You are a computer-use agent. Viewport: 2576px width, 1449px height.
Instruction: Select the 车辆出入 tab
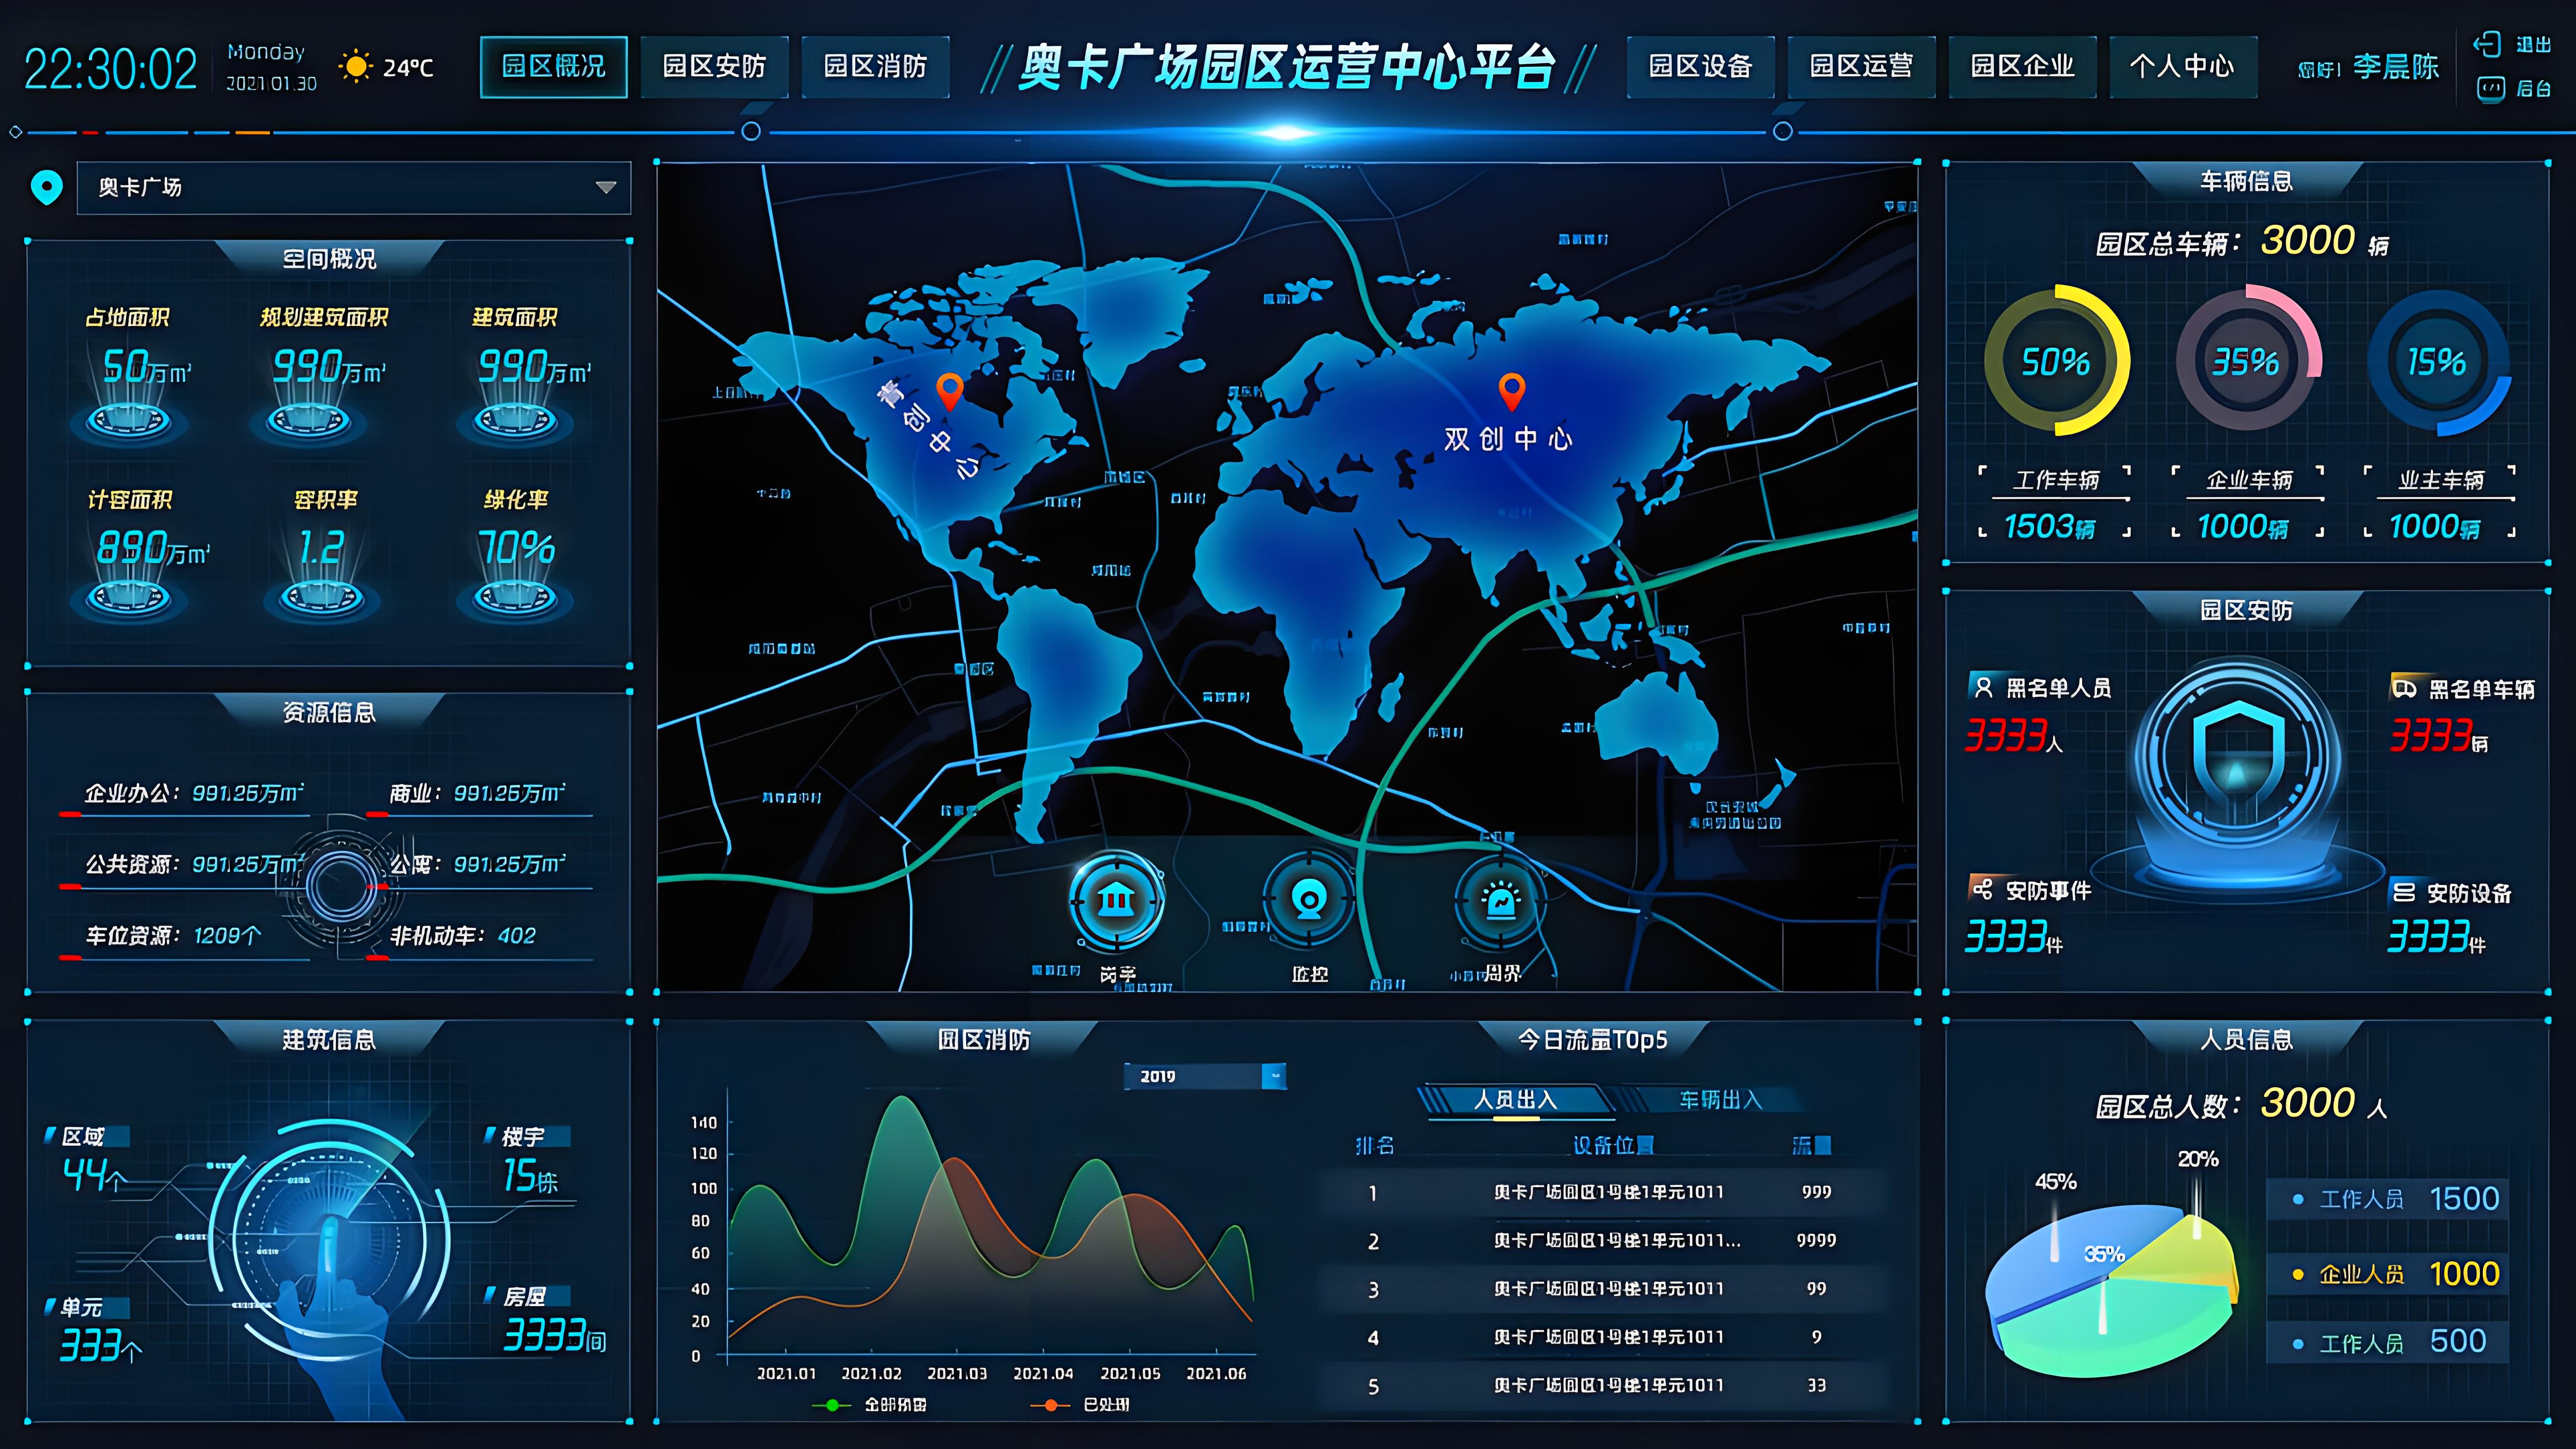click(x=1720, y=1100)
